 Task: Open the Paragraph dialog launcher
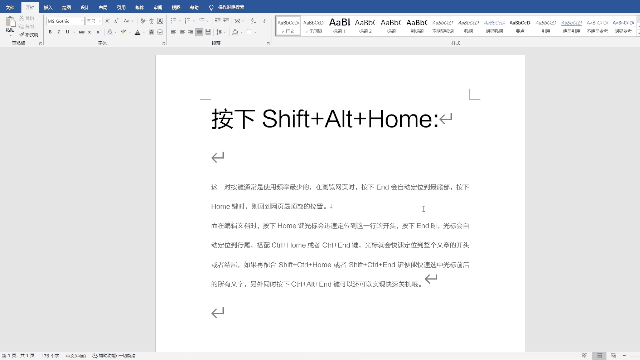(x=268, y=43)
